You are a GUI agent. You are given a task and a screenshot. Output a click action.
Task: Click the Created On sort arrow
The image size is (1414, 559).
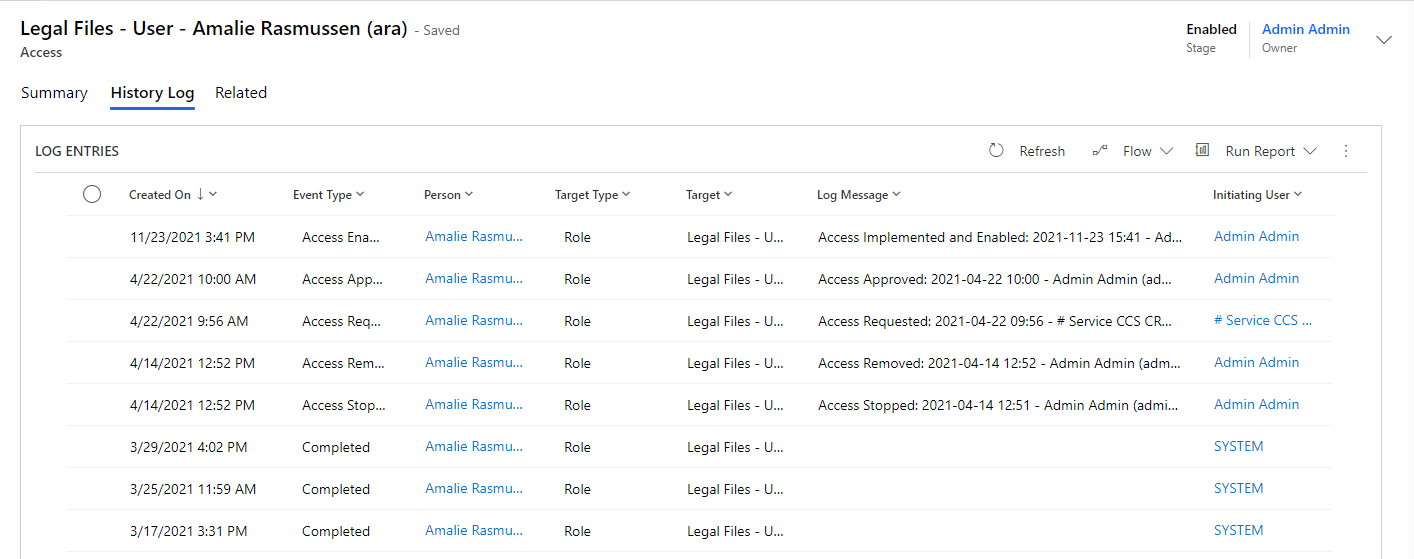tap(200, 195)
